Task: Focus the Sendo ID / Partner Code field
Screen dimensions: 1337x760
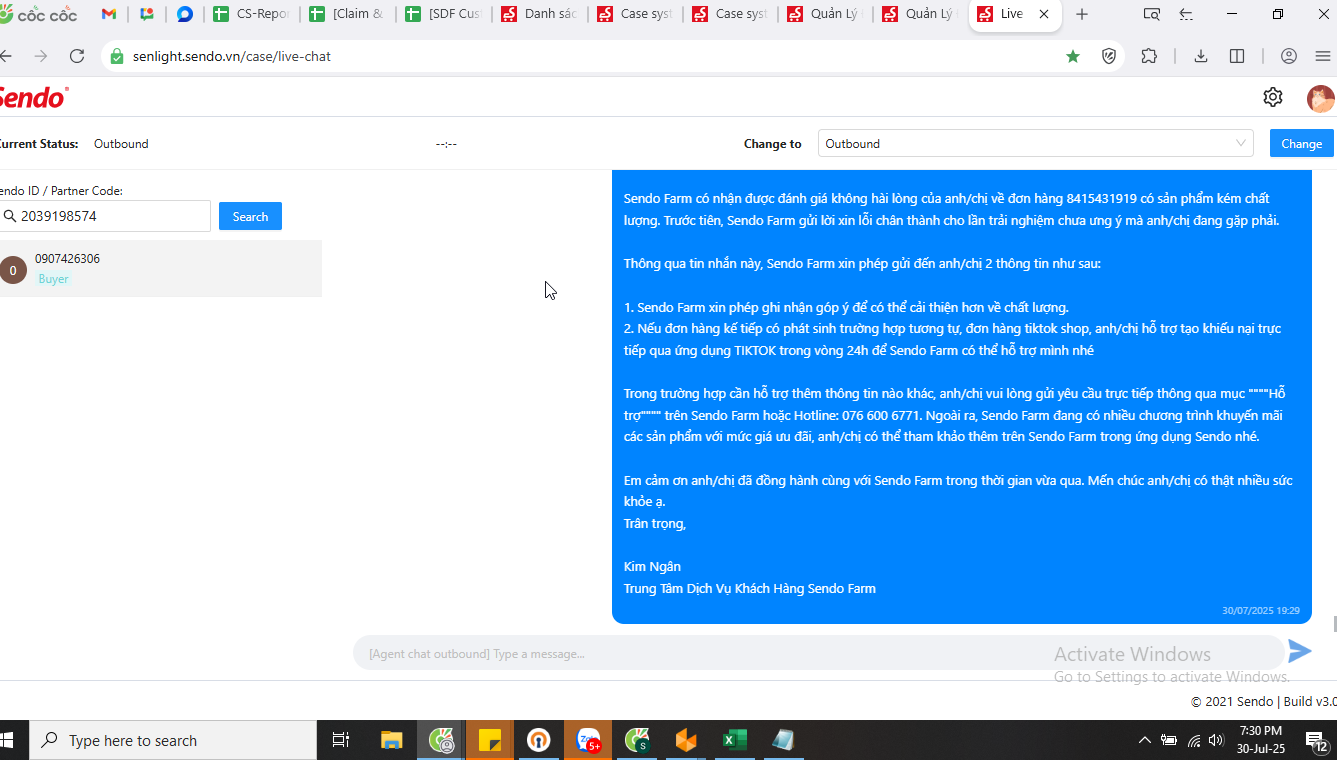Action: (x=105, y=216)
